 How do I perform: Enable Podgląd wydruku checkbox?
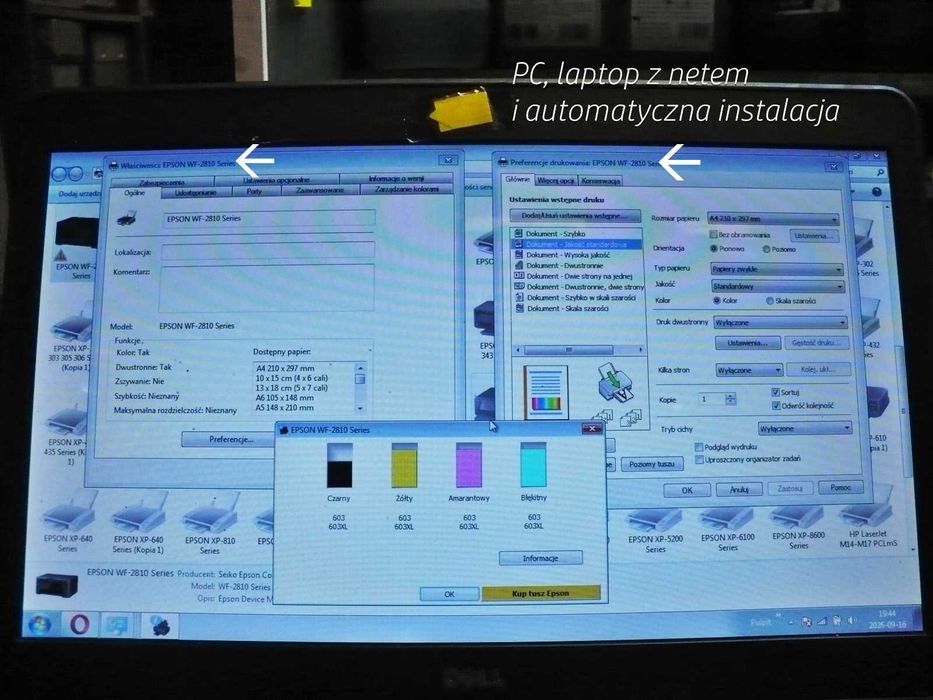coord(699,446)
